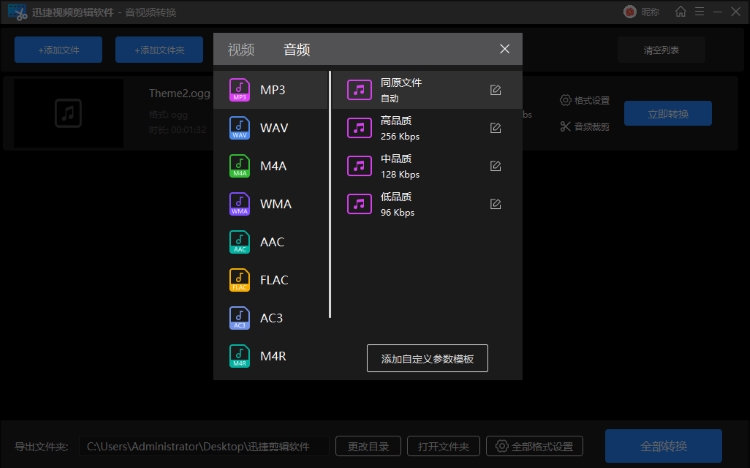Switch to the 视频 tab
This screenshot has width=750, height=468.
(x=241, y=49)
